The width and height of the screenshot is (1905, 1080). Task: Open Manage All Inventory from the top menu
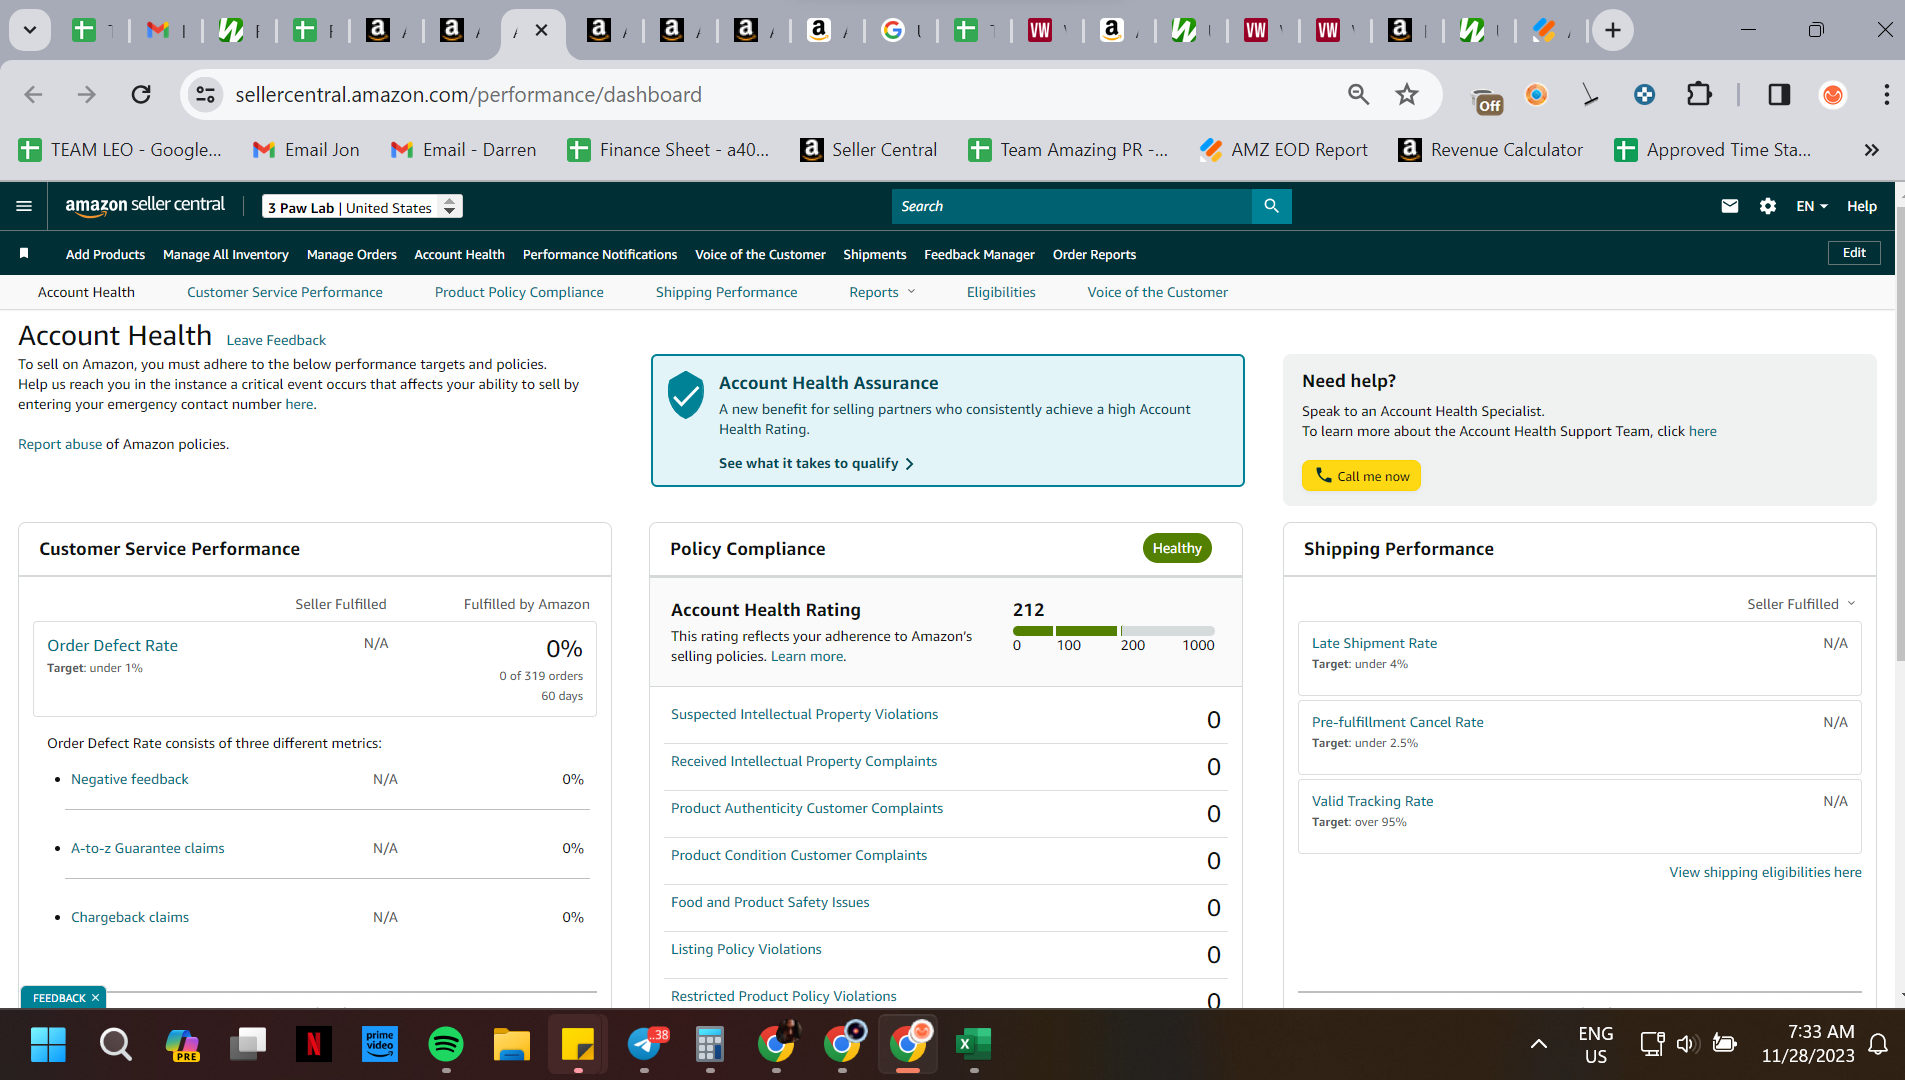pos(226,254)
